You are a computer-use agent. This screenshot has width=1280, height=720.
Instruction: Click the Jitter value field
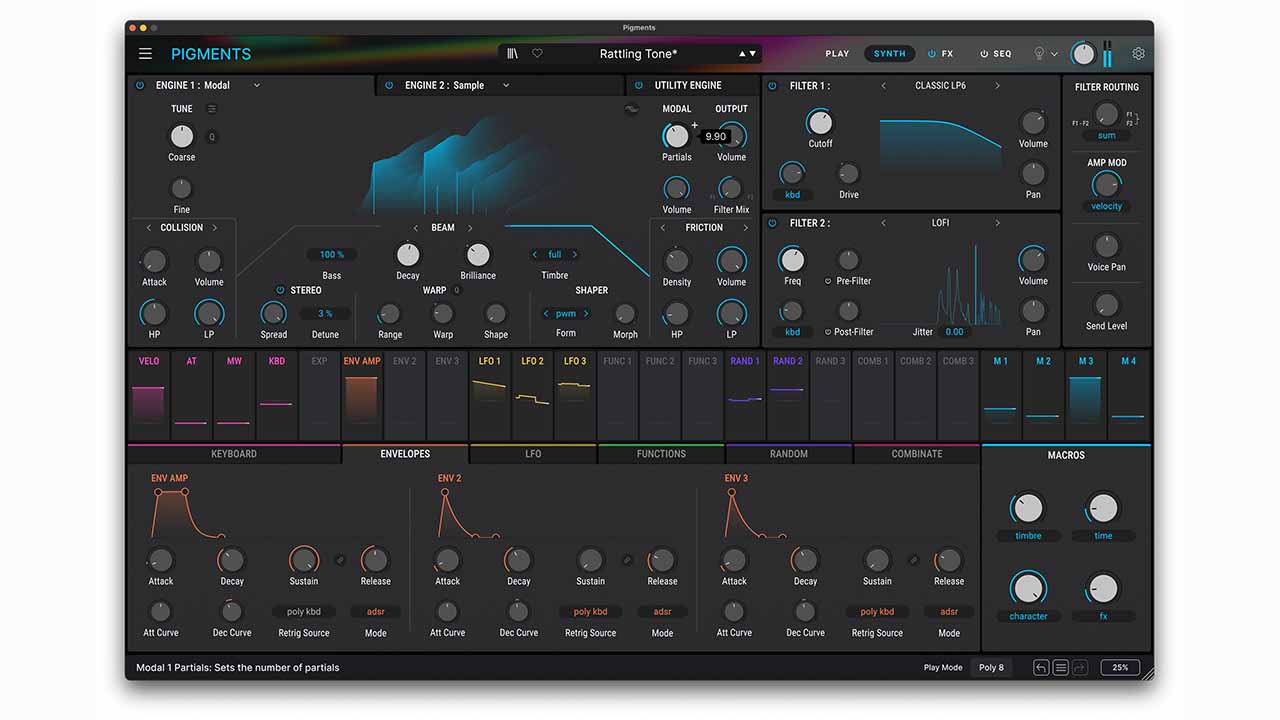(x=954, y=332)
